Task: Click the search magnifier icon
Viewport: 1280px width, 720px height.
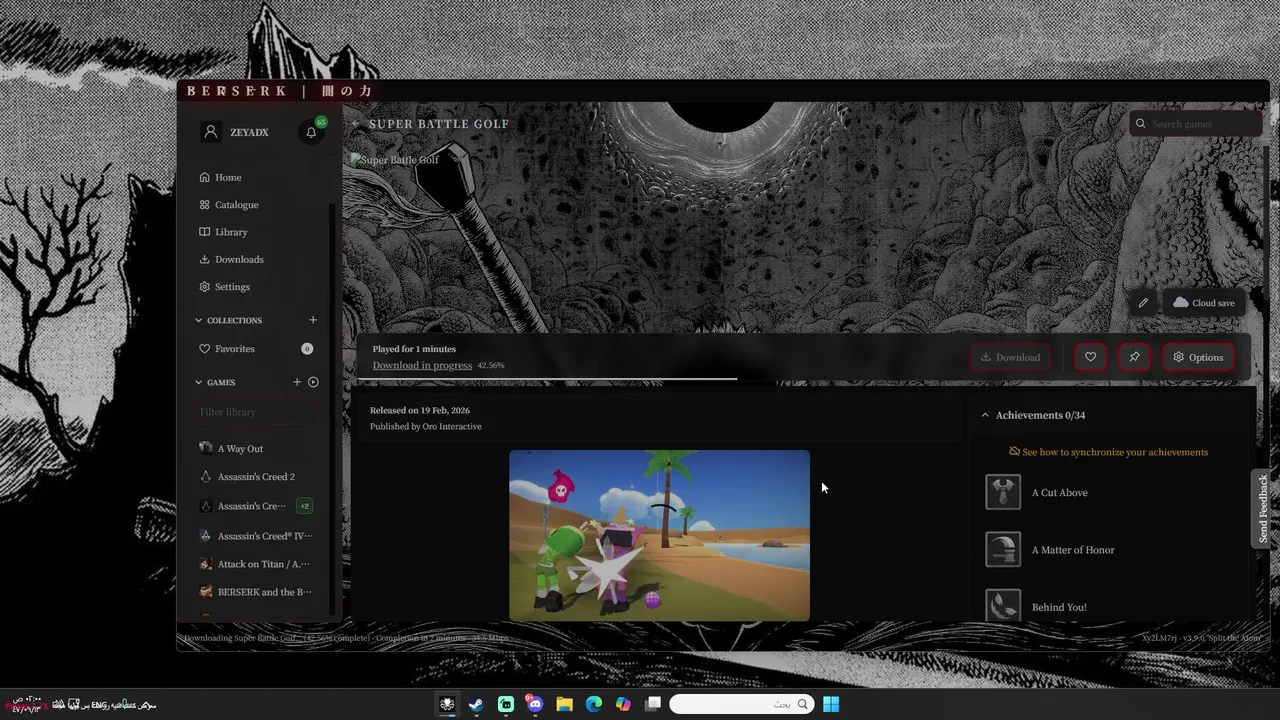Action: coord(1141,124)
